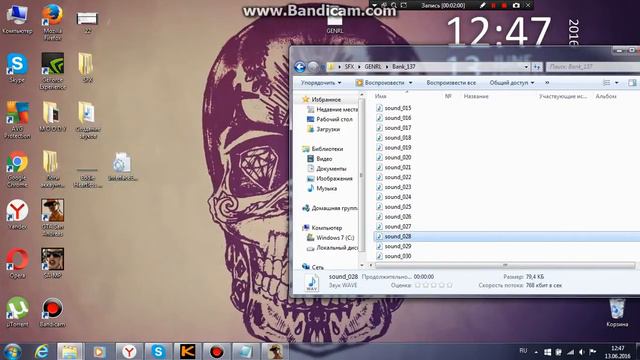Show hidden tray icons arrow

click(x=536, y=352)
